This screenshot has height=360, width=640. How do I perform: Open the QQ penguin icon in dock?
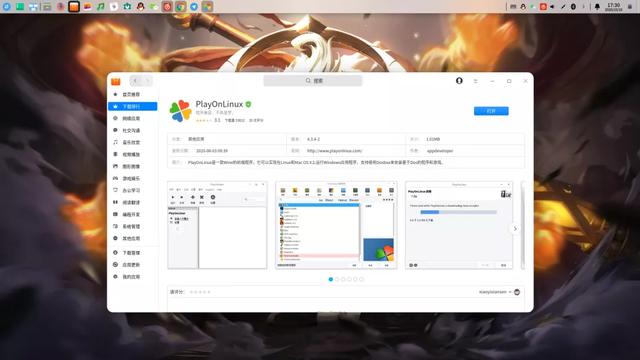click(140, 7)
